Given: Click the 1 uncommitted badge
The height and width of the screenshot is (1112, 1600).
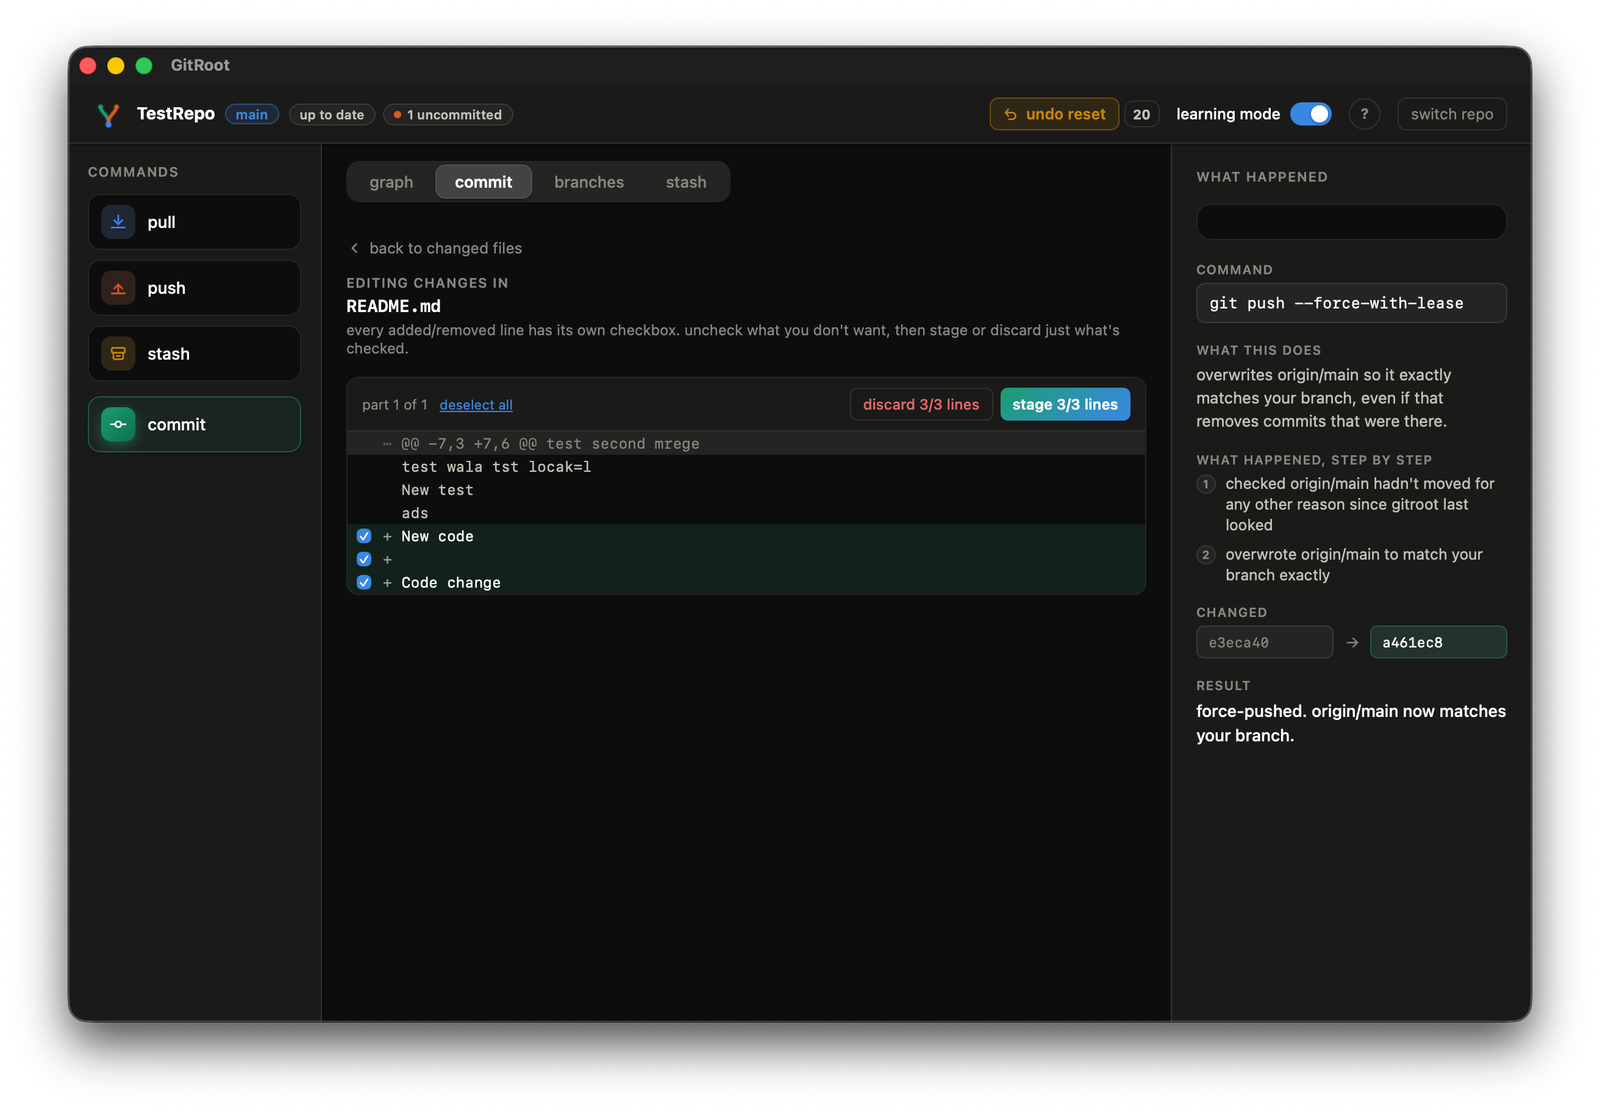Looking at the screenshot, I should (448, 115).
